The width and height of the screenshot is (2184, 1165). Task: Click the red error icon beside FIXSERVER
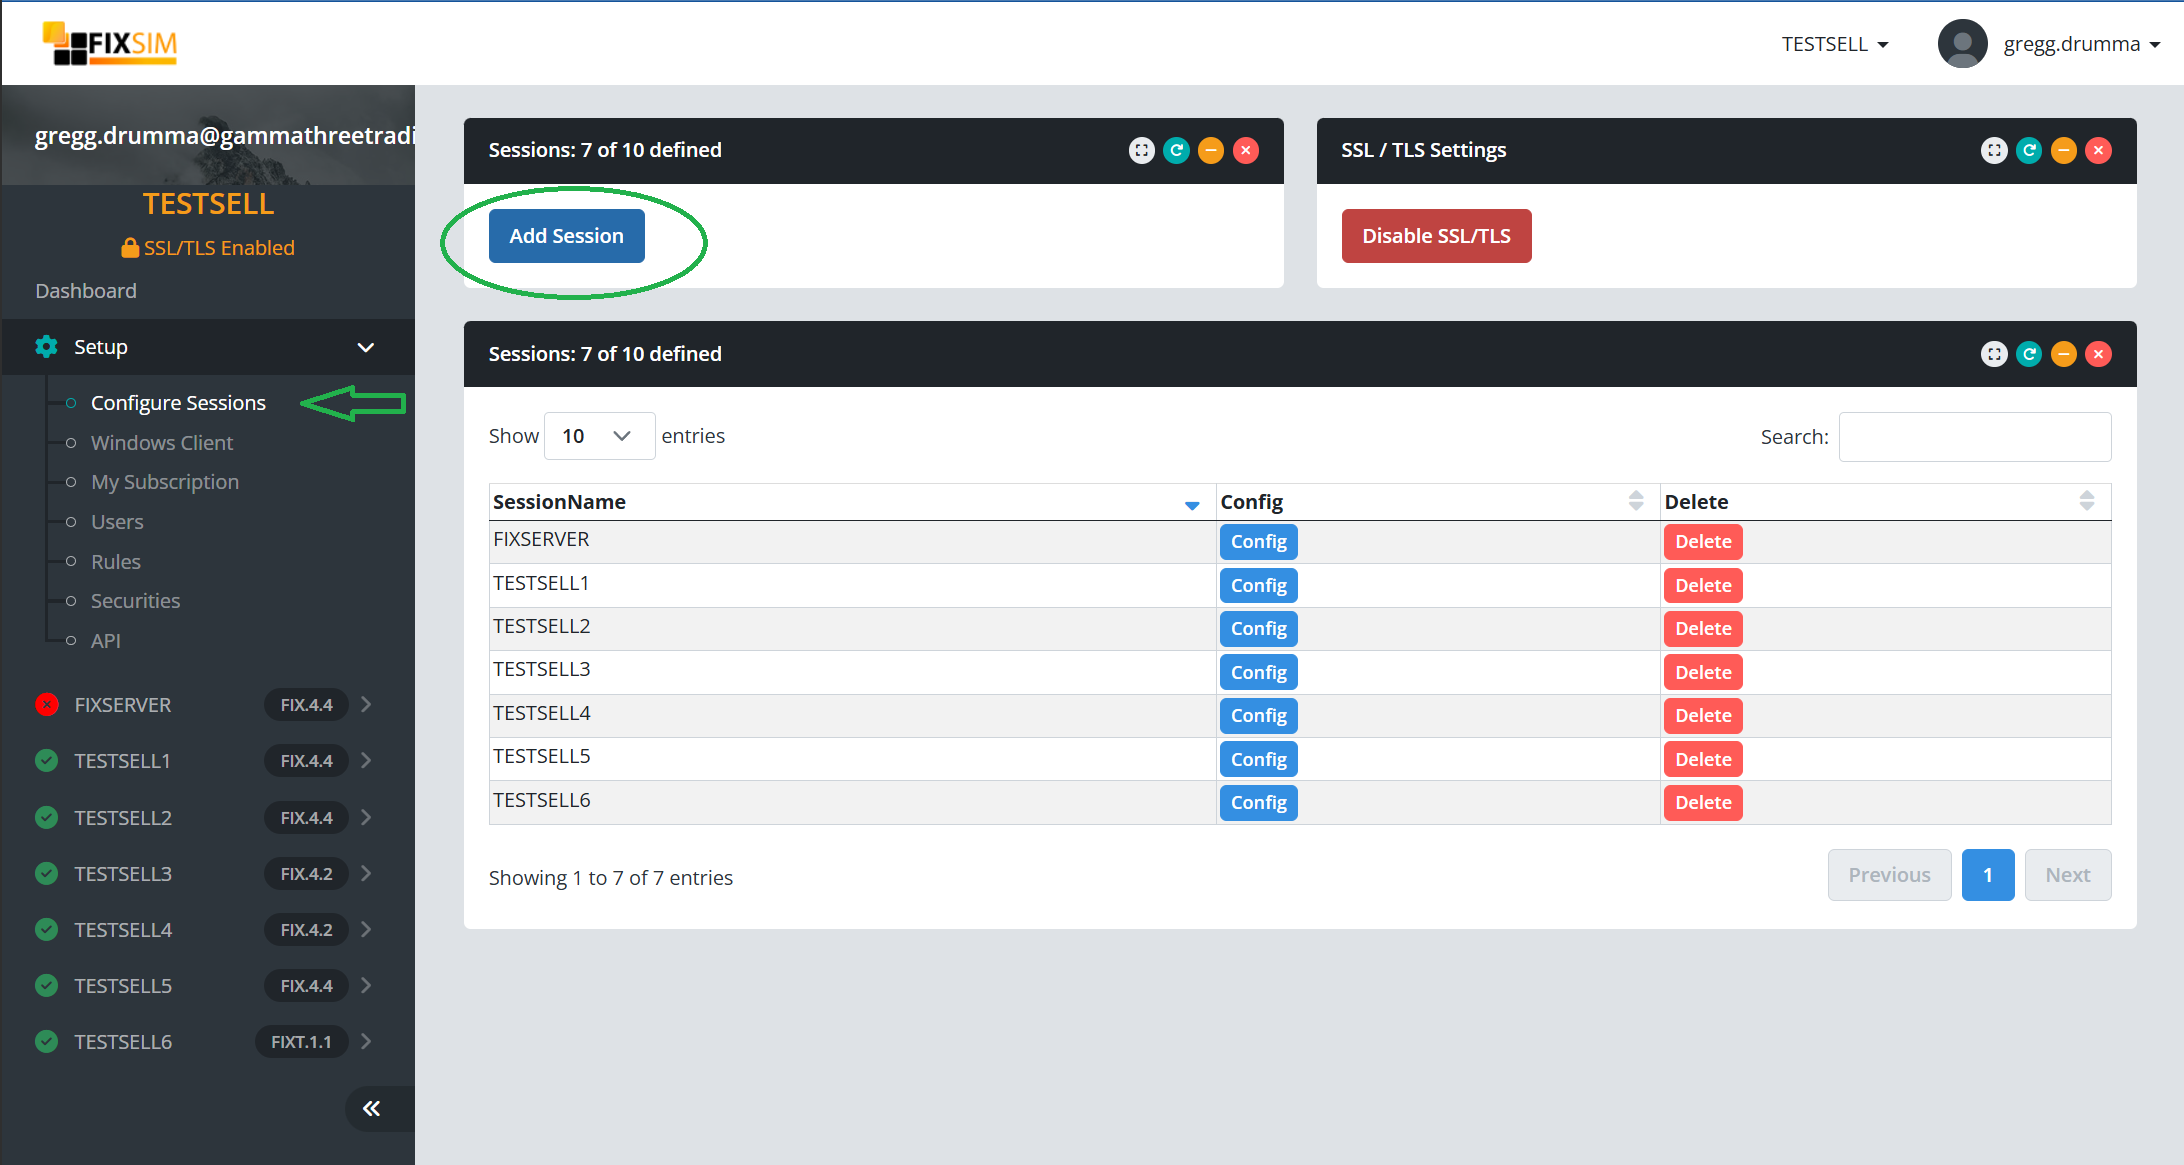click(46, 704)
